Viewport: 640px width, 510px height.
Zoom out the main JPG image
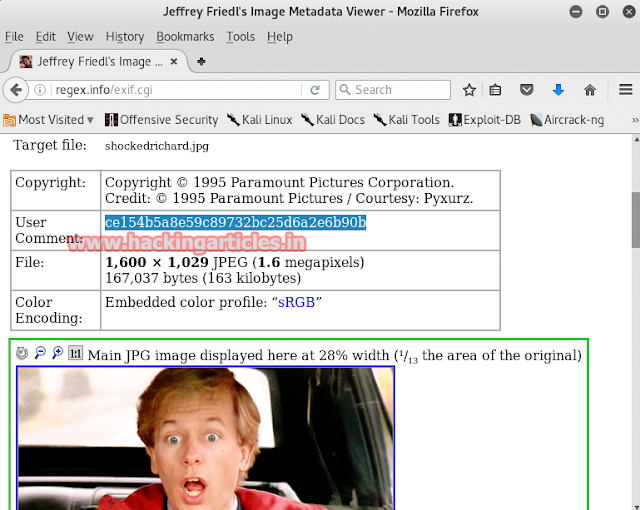click(x=40, y=353)
